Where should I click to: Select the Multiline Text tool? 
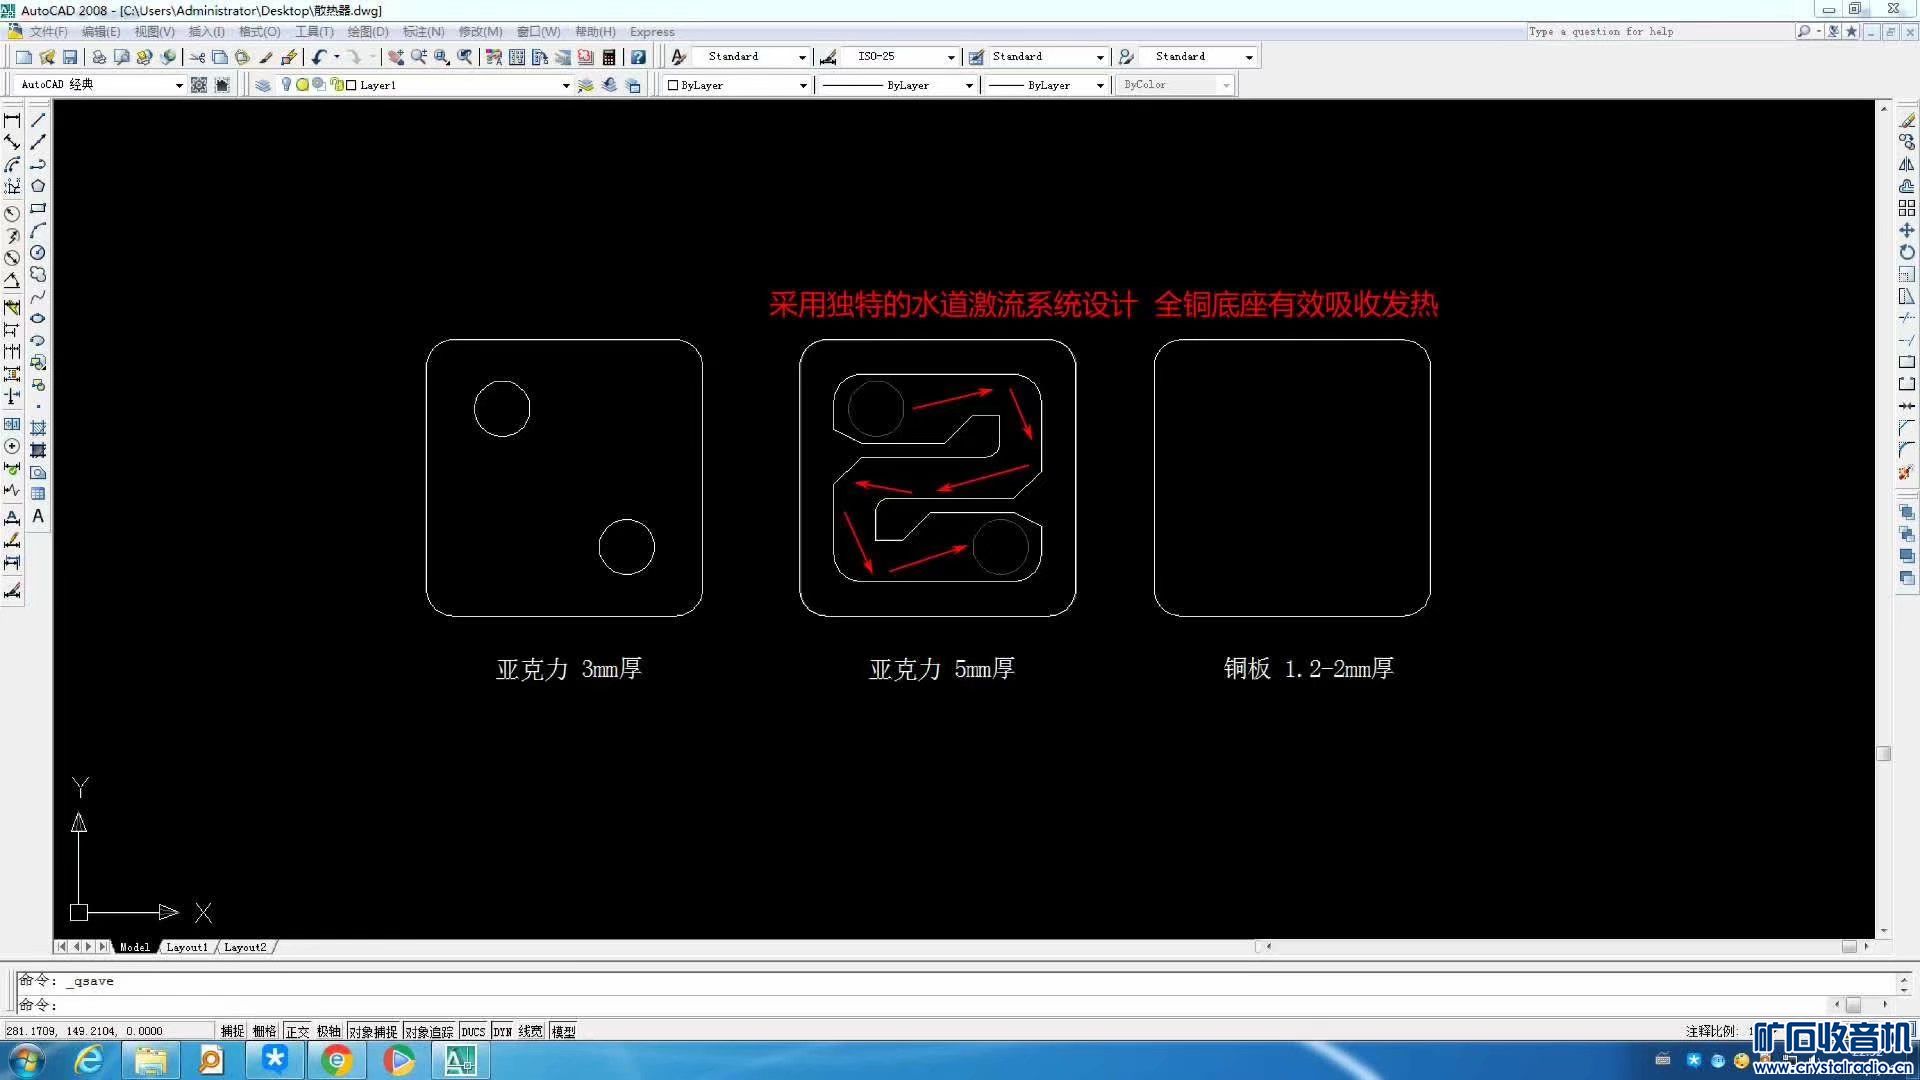pyautogui.click(x=38, y=516)
